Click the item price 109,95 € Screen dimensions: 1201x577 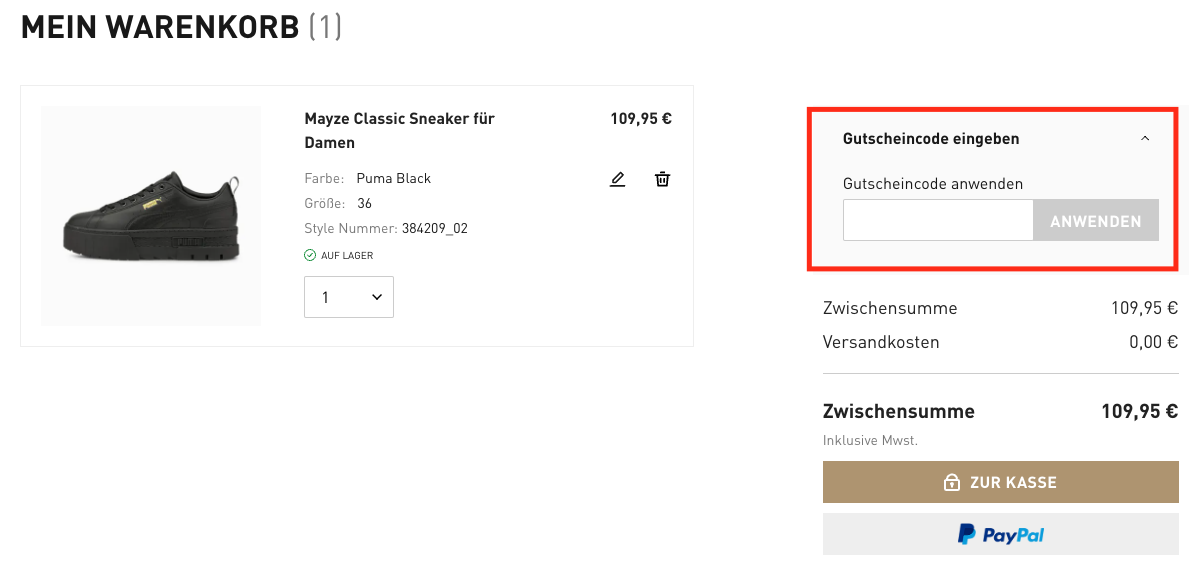(x=641, y=118)
